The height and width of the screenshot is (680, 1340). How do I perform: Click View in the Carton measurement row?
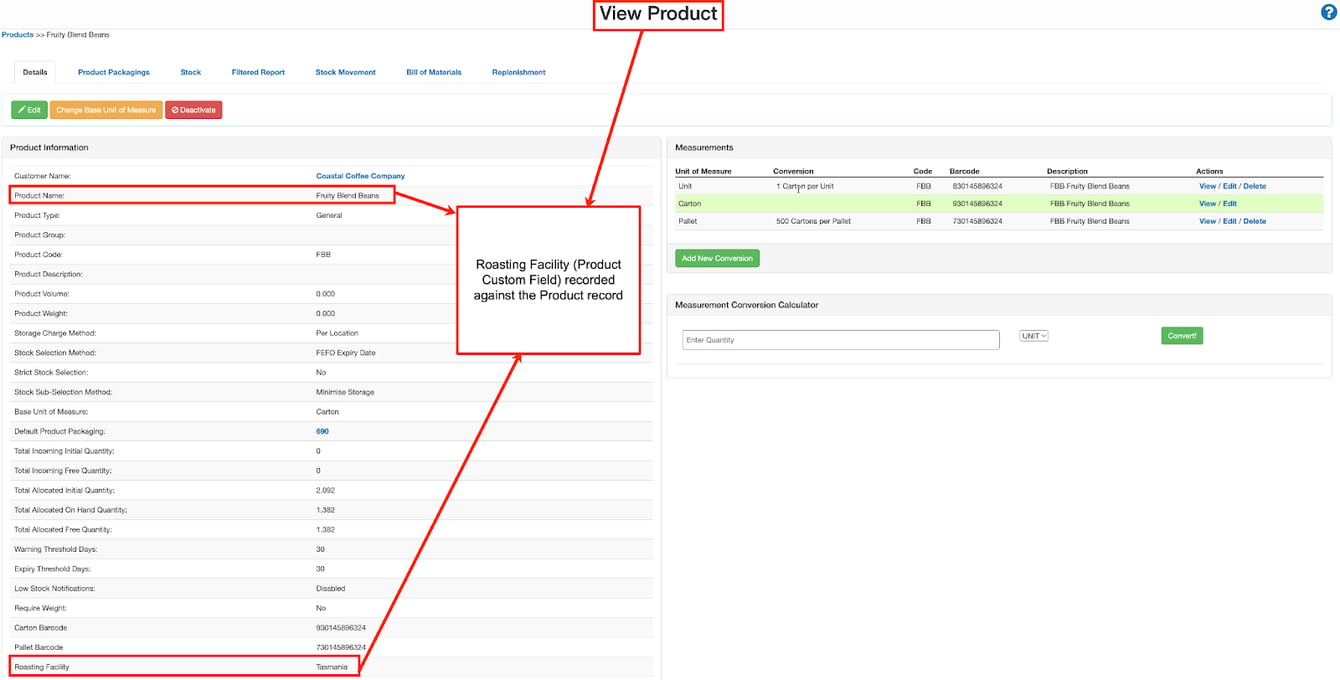[1207, 203]
